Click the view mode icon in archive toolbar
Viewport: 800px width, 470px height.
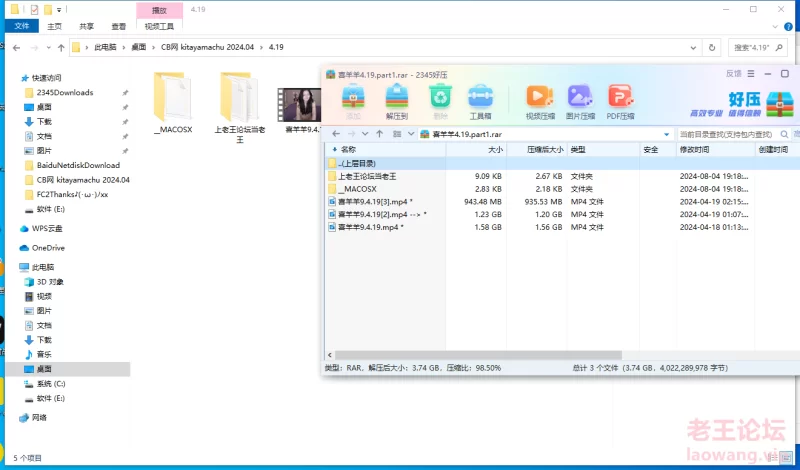click(396, 134)
